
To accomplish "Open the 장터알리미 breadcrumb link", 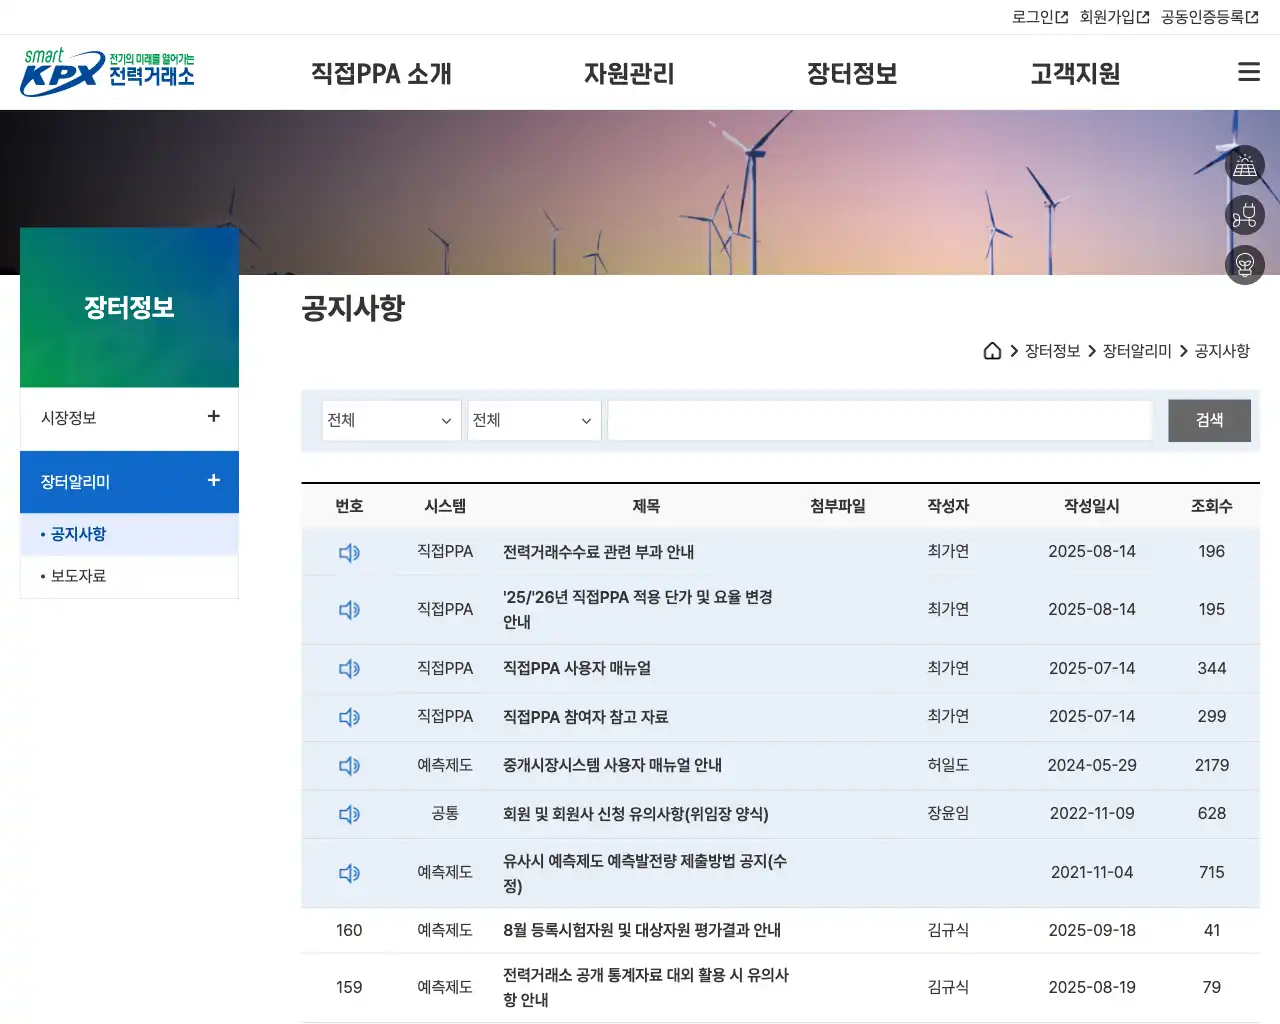I will point(1135,351).
